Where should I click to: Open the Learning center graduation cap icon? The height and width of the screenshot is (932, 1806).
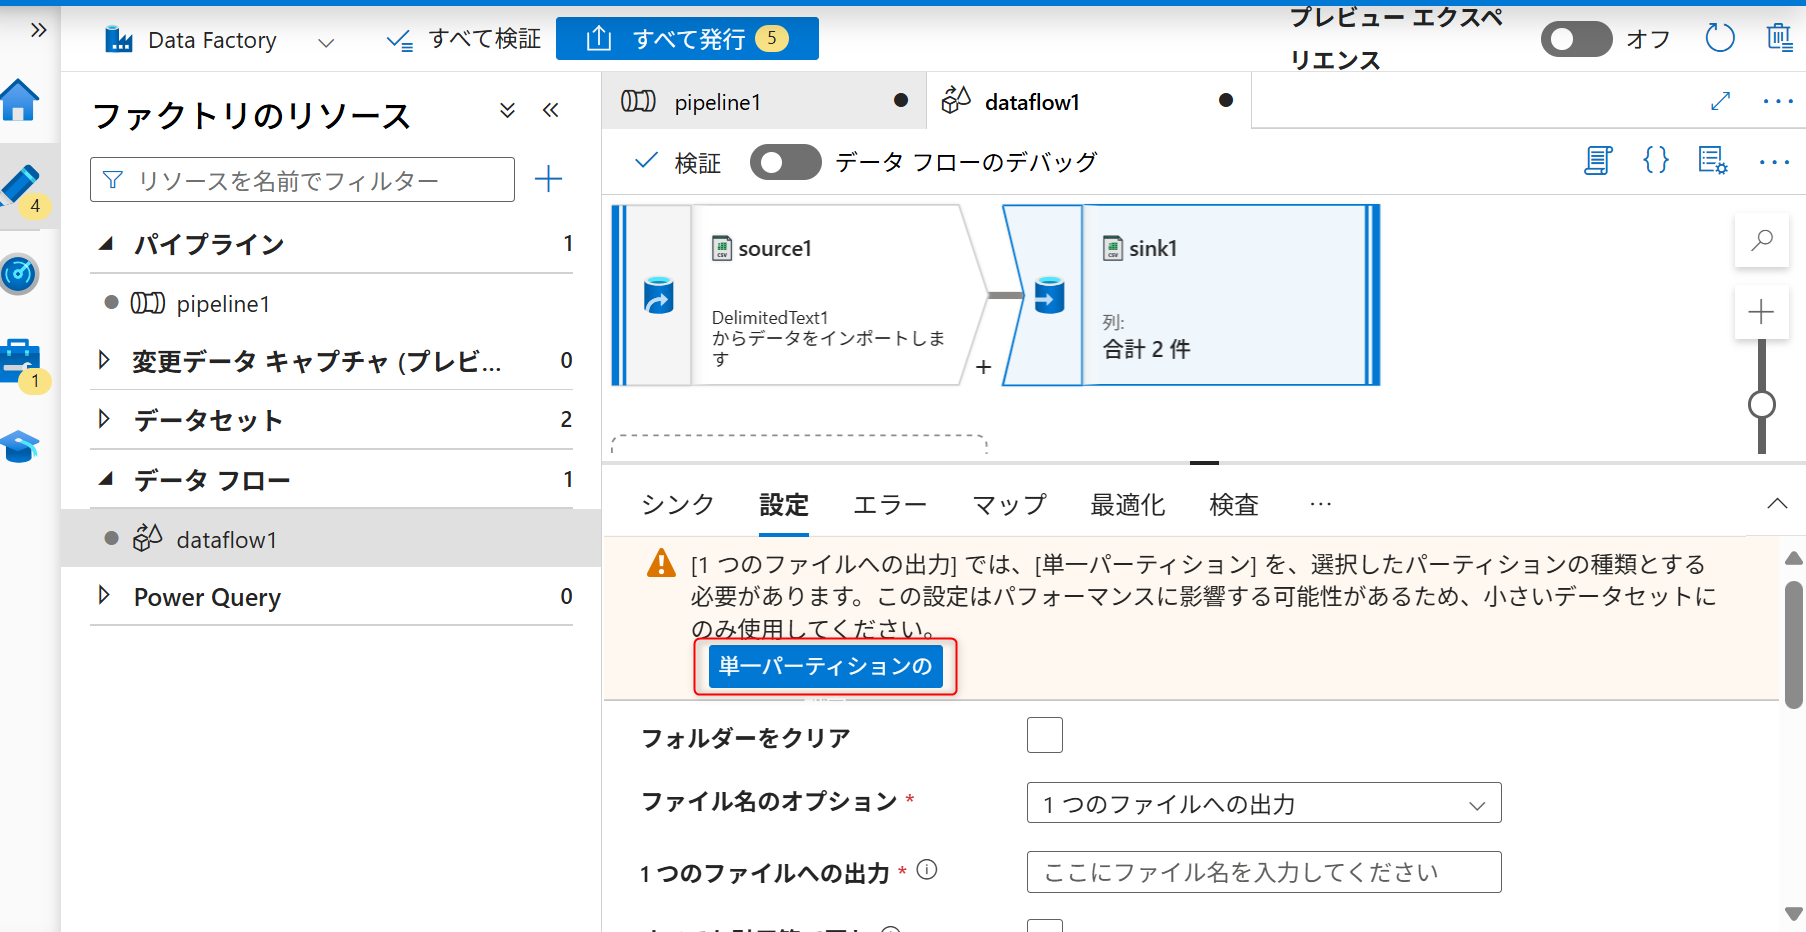click(x=20, y=447)
